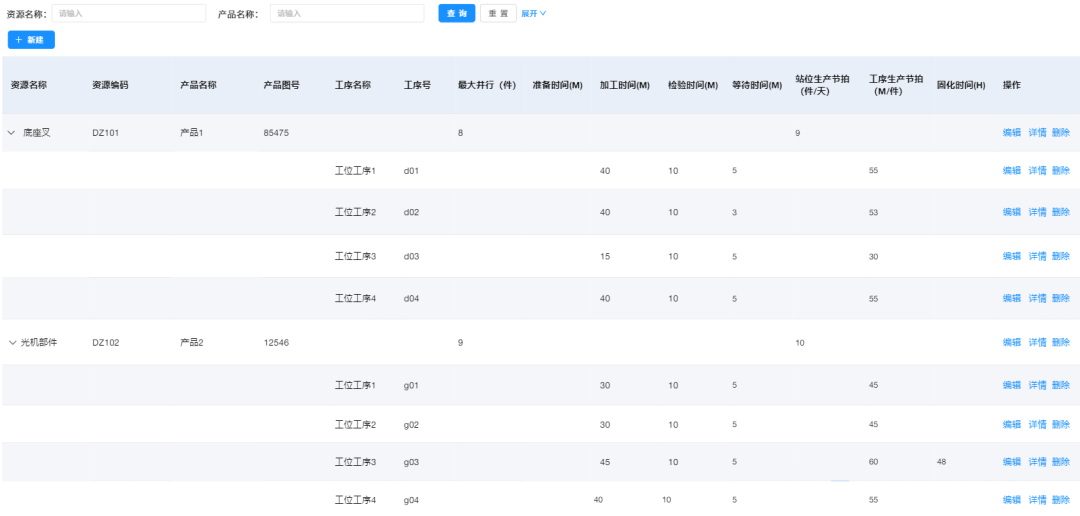
Task: Open 详情 for DZ102 row
Action: click(x=1037, y=342)
